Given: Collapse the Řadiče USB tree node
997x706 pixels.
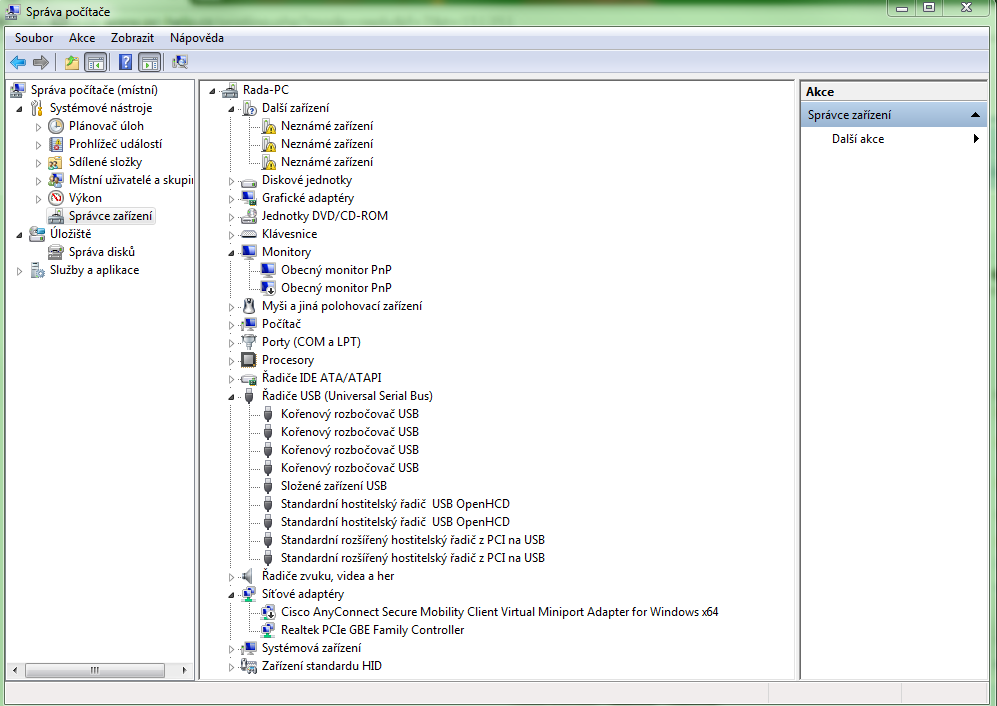Looking at the screenshot, I should (232, 396).
